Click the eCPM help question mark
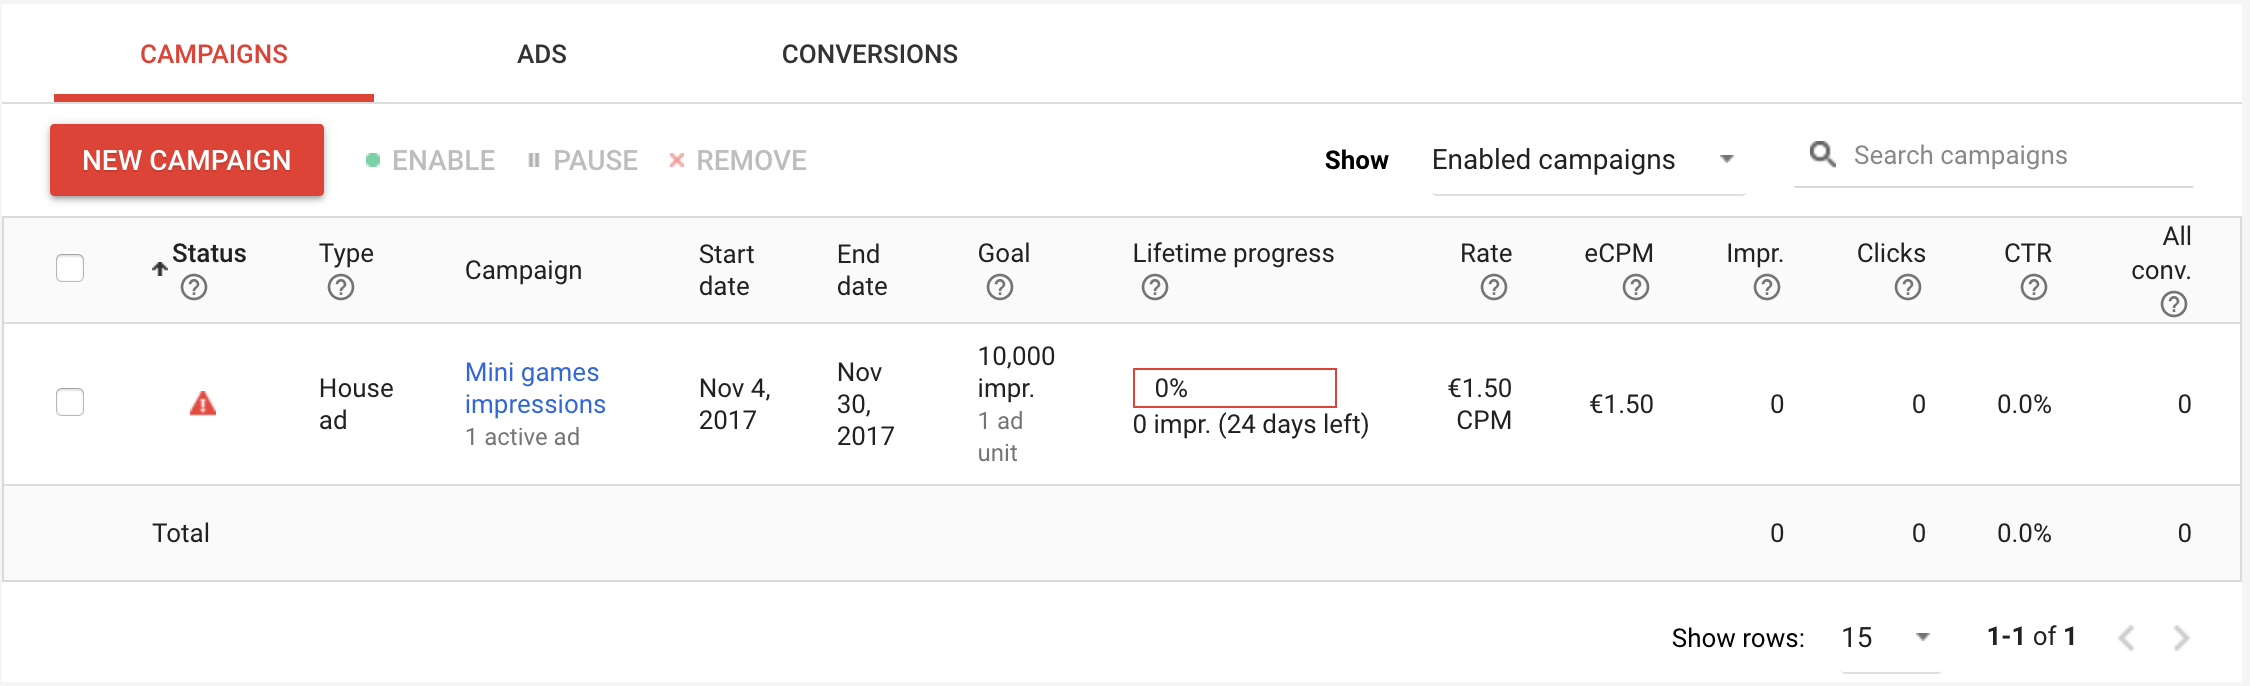 (x=1636, y=288)
